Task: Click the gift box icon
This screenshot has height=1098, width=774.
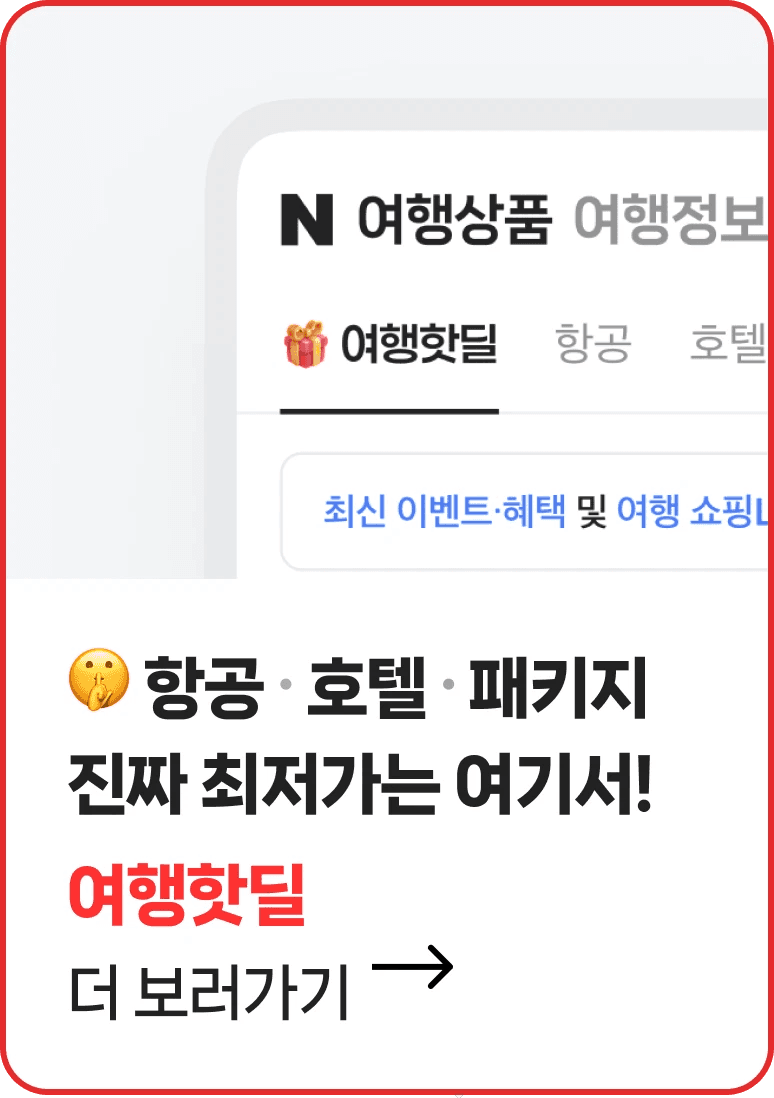Action: [305, 344]
